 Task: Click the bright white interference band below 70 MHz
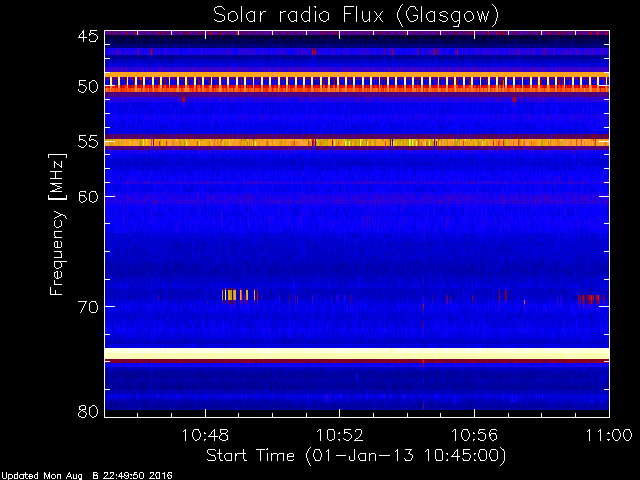tap(357, 353)
